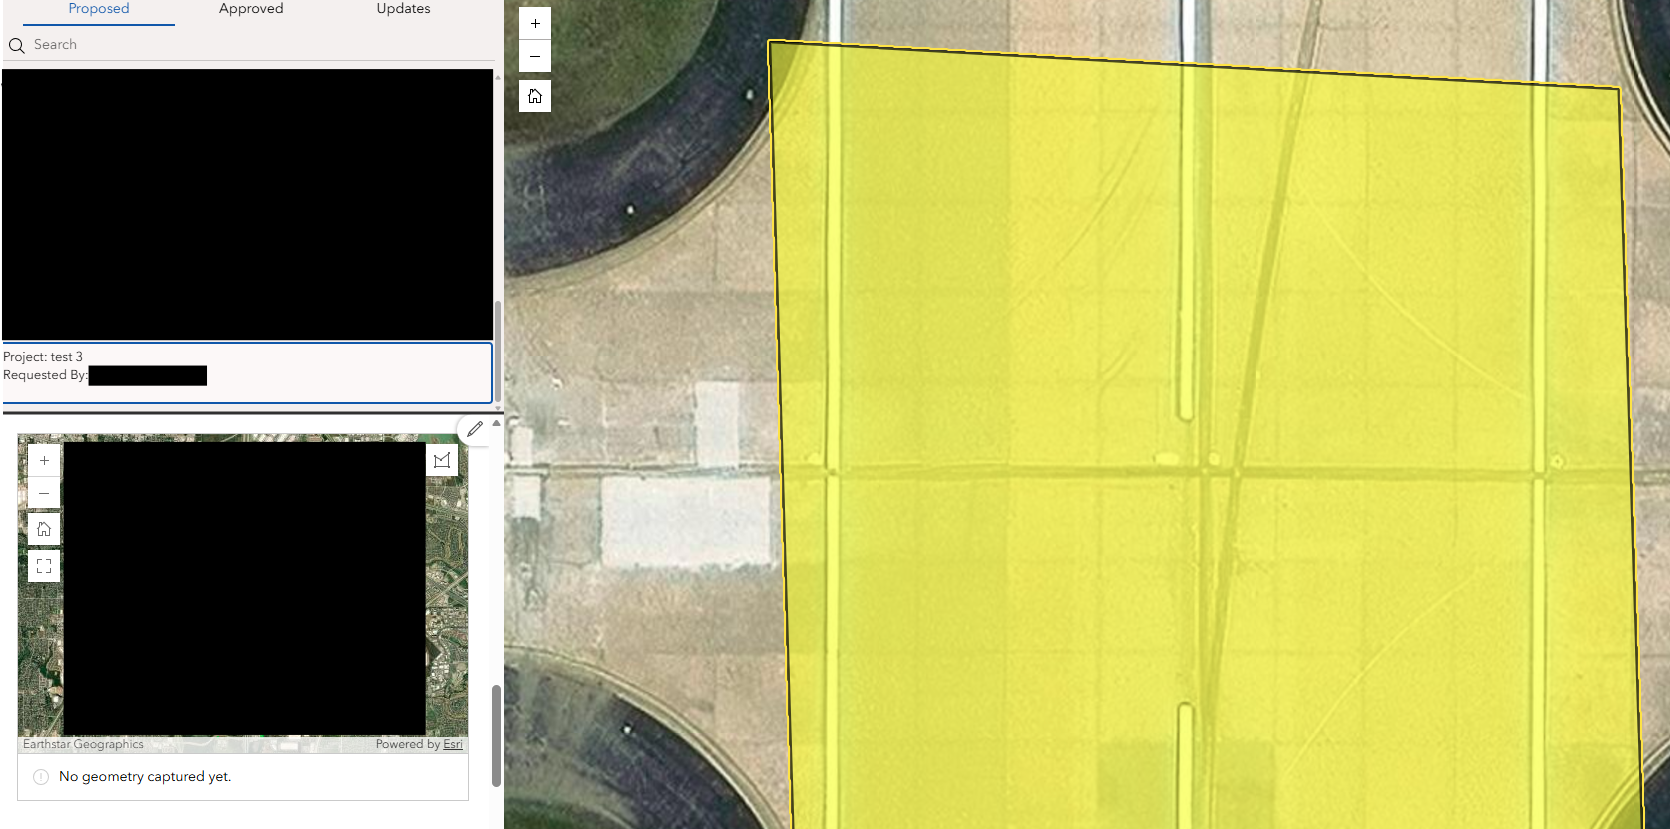Open the Updates tab
Viewport: 1670px width, 829px height.
(403, 9)
